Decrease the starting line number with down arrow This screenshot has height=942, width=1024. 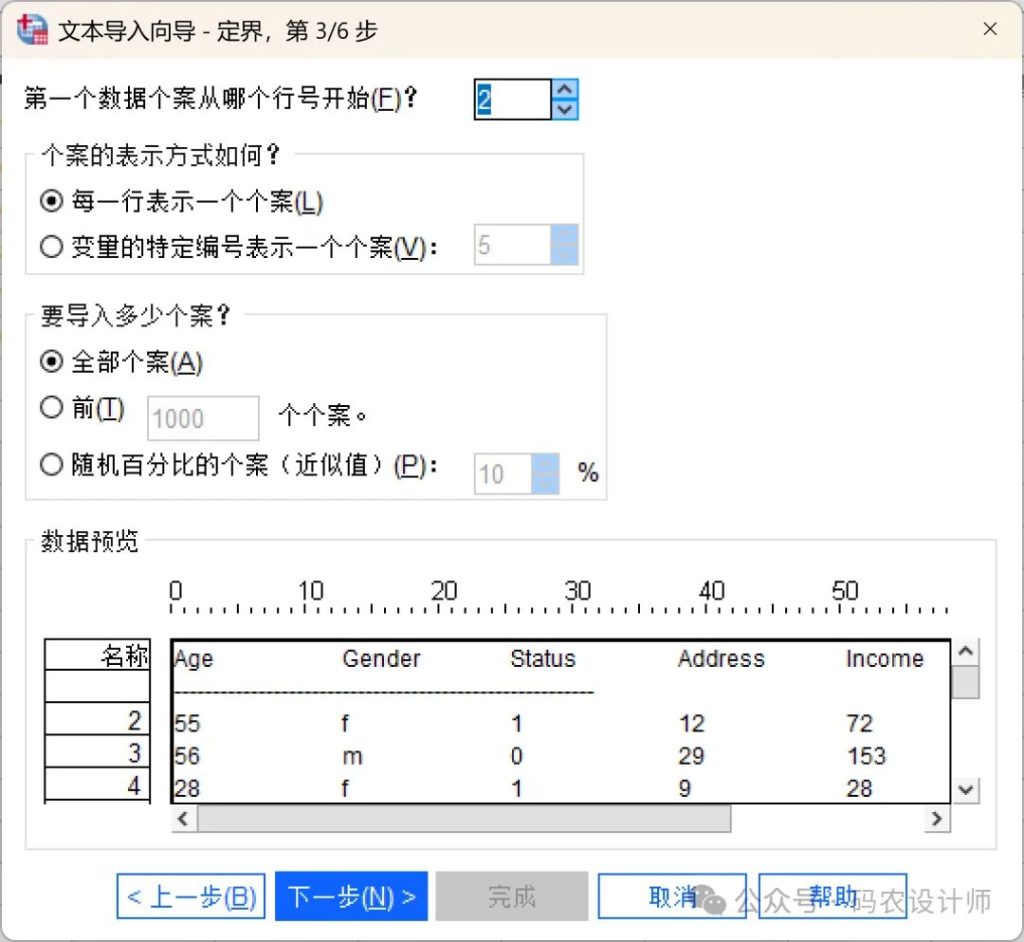[565, 110]
